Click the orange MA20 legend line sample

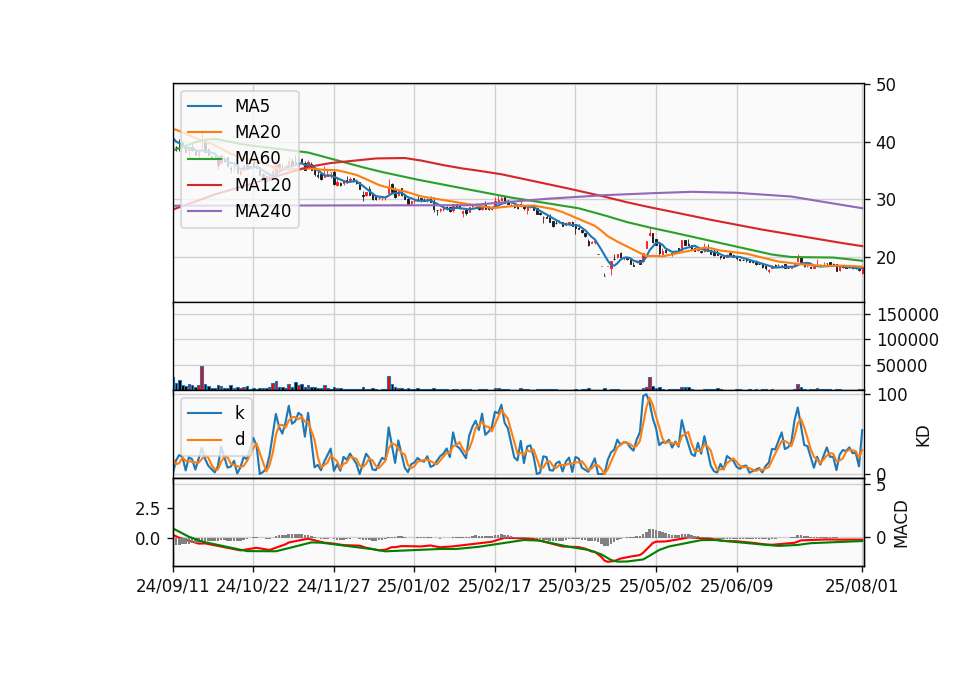point(204,132)
